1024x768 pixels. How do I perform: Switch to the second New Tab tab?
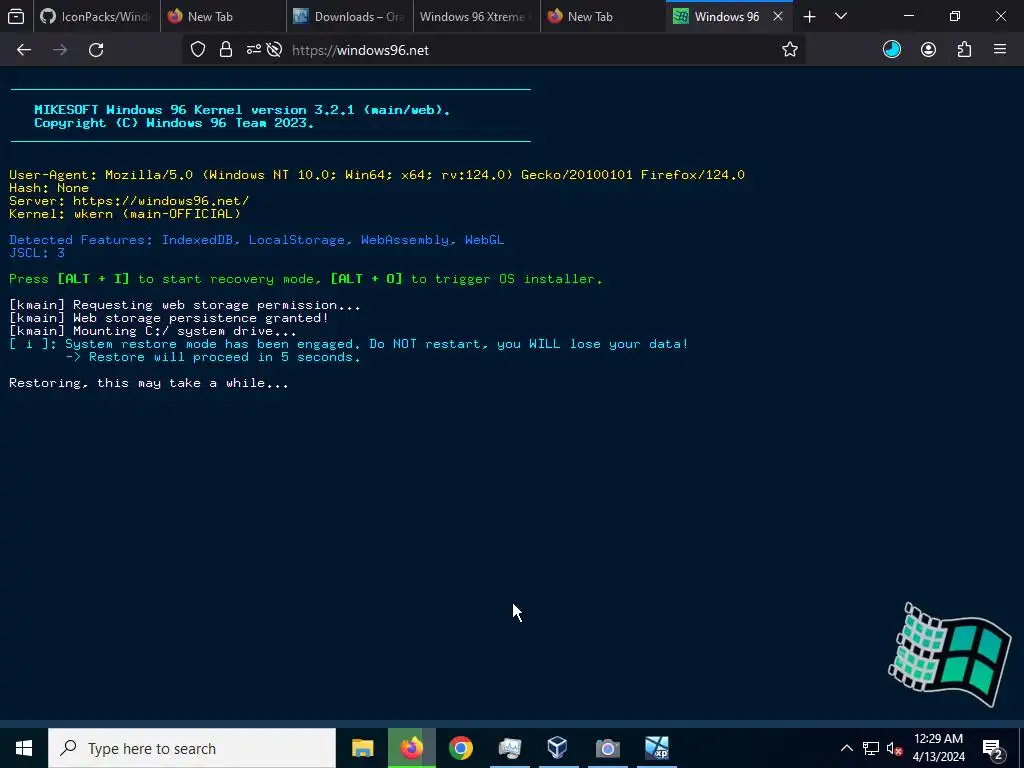[x=603, y=16]
